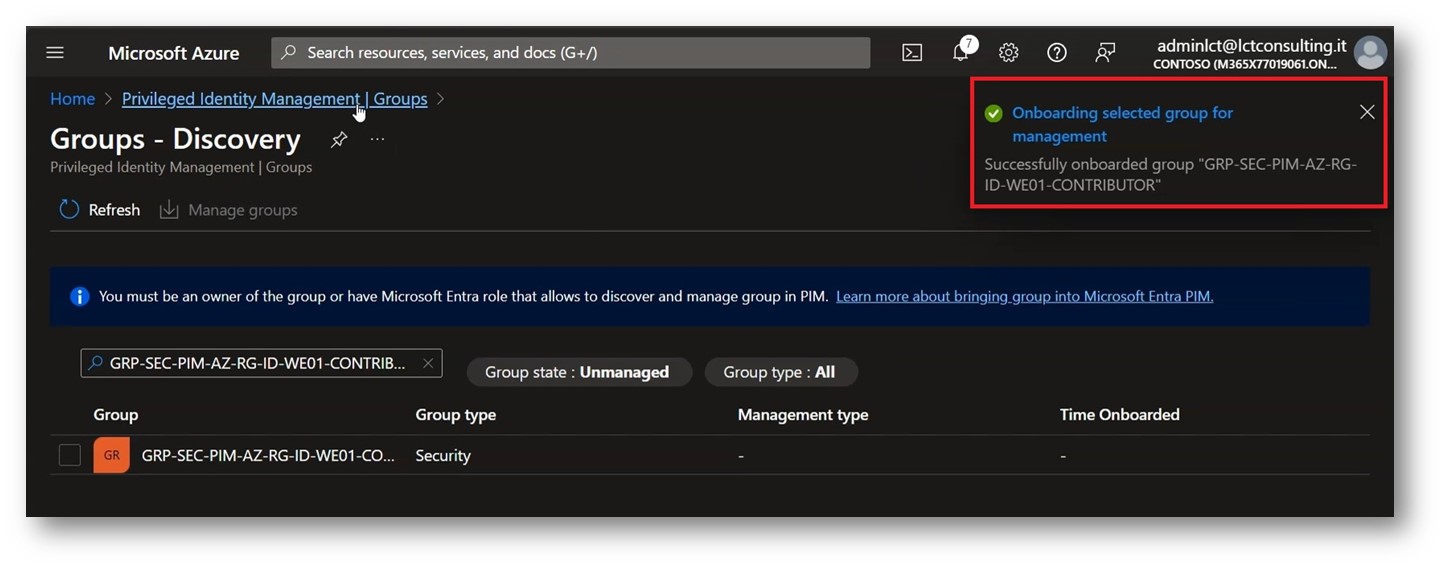Click the Manage groups button

click(229, 210)
